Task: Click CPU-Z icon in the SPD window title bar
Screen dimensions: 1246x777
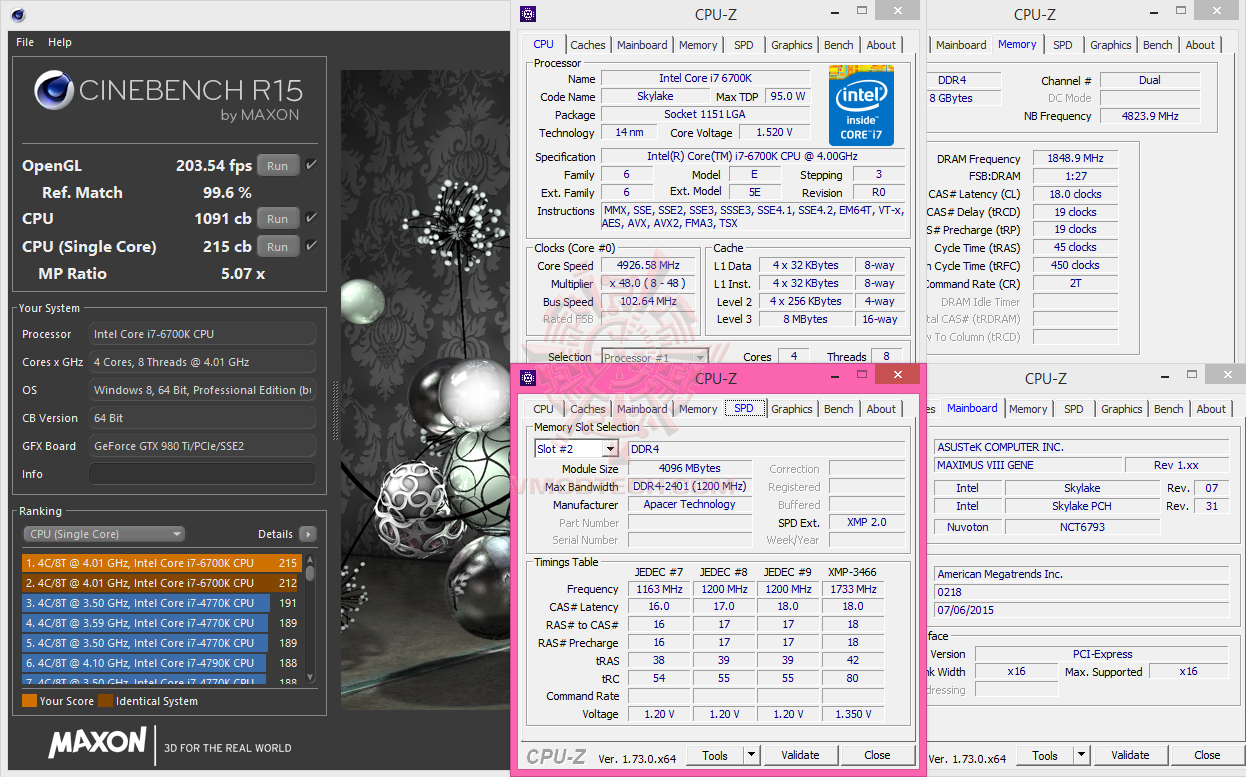Action: pyautogui.click(x=528, y=377)
